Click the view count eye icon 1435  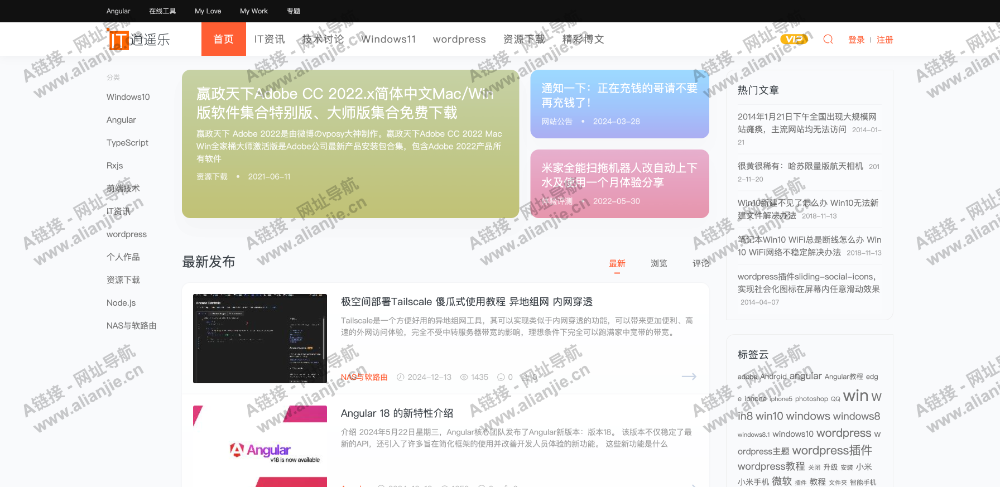pyautogui.click(x=464, y=377)
